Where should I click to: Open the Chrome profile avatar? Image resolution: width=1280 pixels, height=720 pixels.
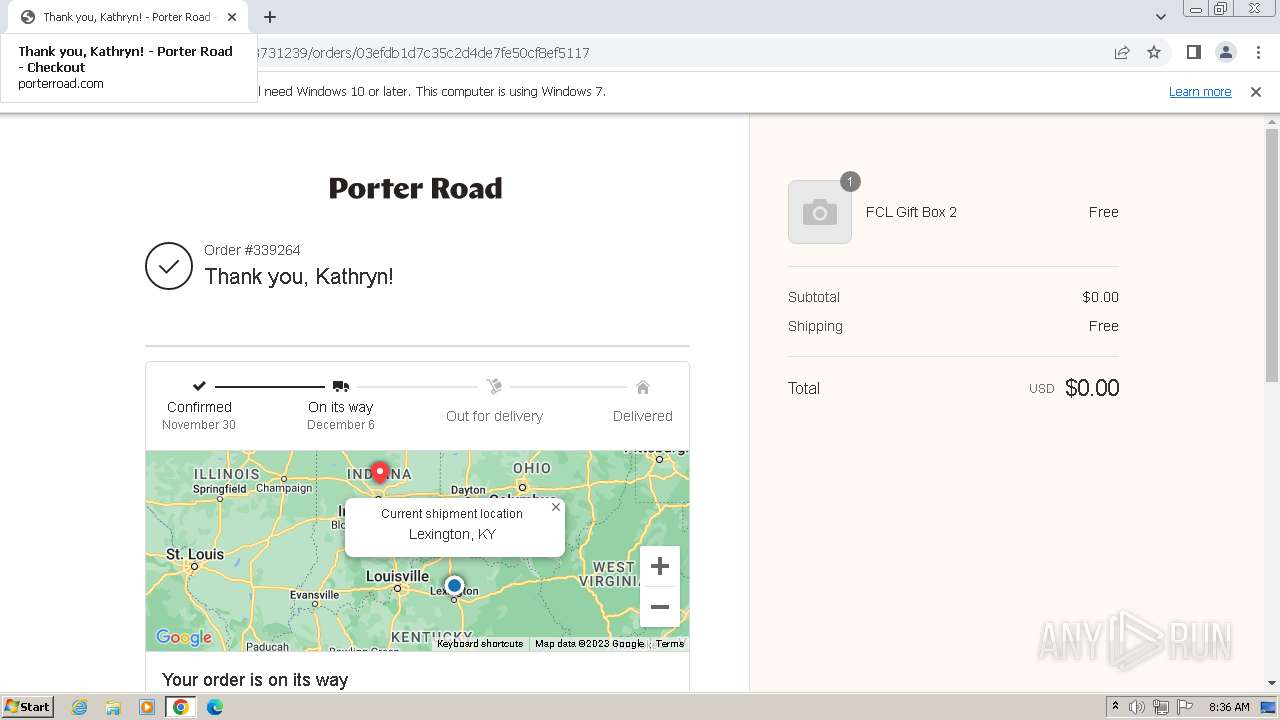point(1225,52)
